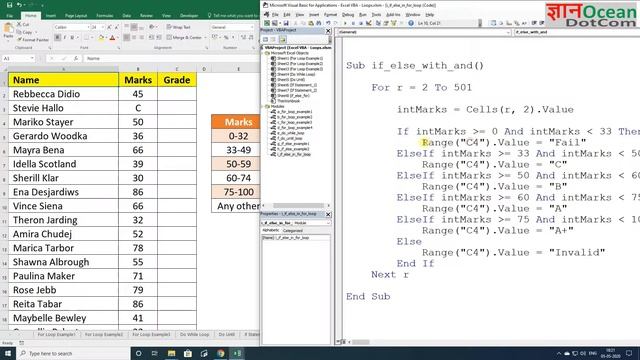Click the Windows Start button
Viewport: 640px width, 360px height.
(7, 353)
